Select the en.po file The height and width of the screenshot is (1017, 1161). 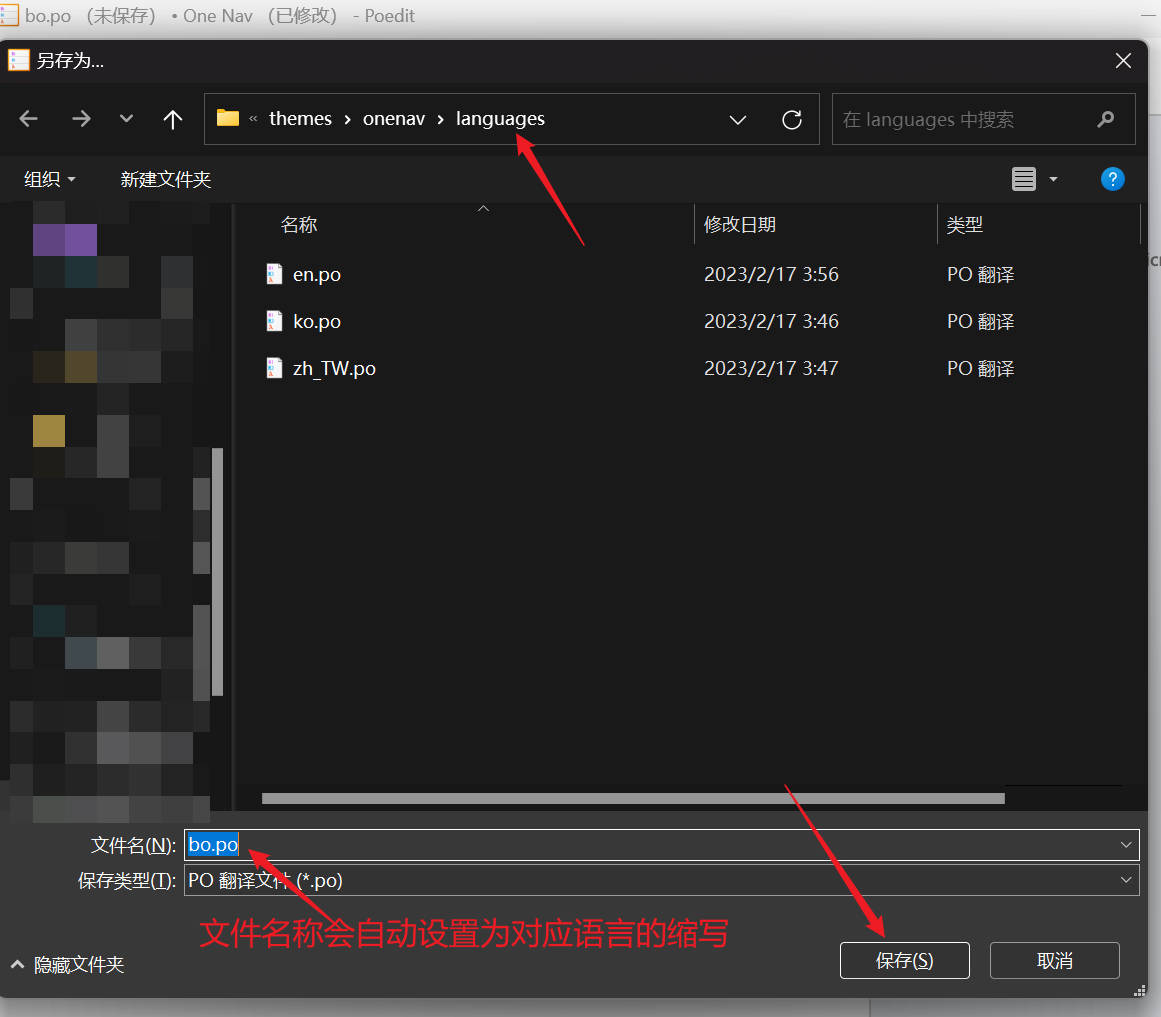[316, 275]
